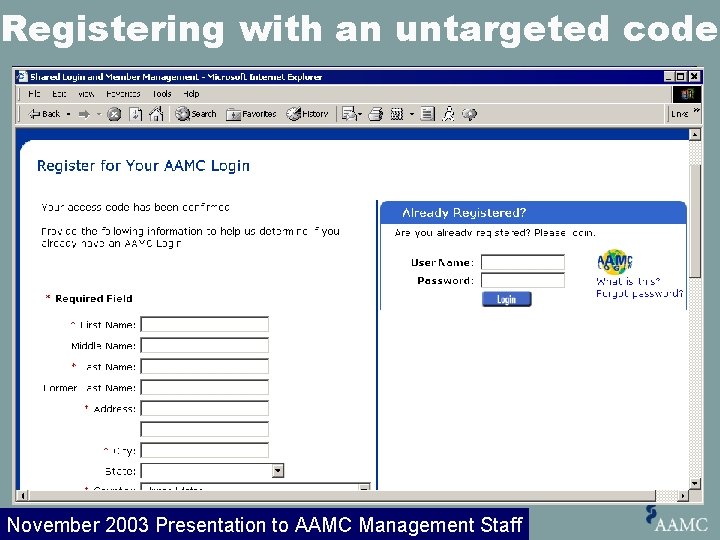Image resolution: width=720 pixels, height=540 pixels.
Task: Open the File menu
Action: point(34,94)
